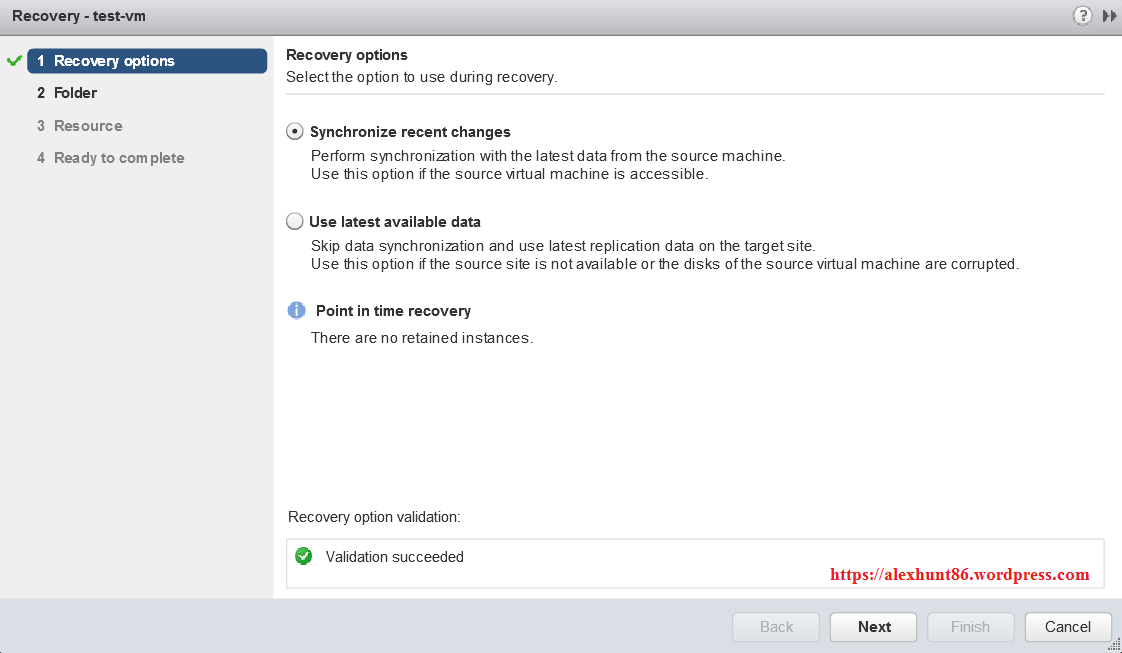This screenshot has width=1122, height=653.
Task: Click the blue info icon for Point in time recovery
Action: click(296, 310)
